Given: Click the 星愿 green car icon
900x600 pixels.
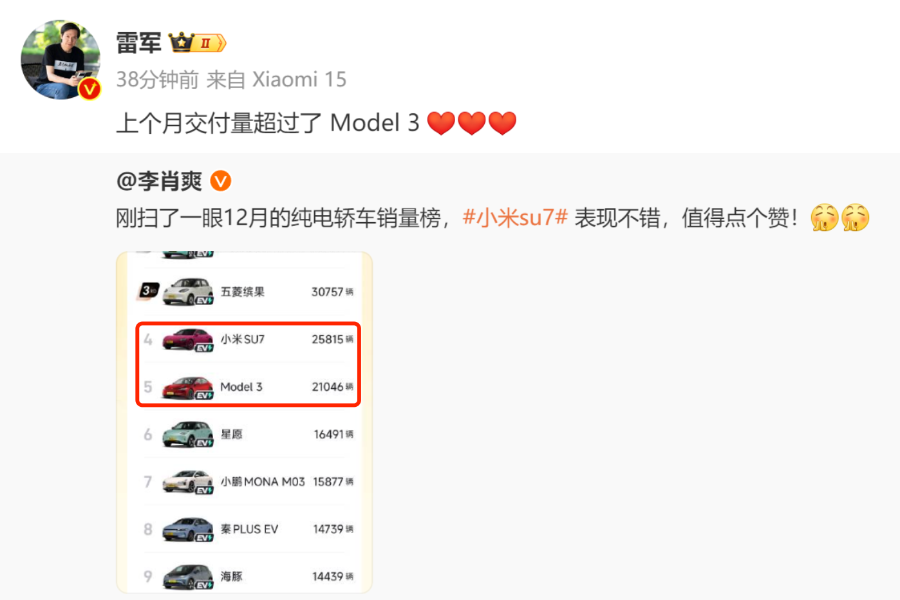Looking at the screenshot, I should (188, 435).
